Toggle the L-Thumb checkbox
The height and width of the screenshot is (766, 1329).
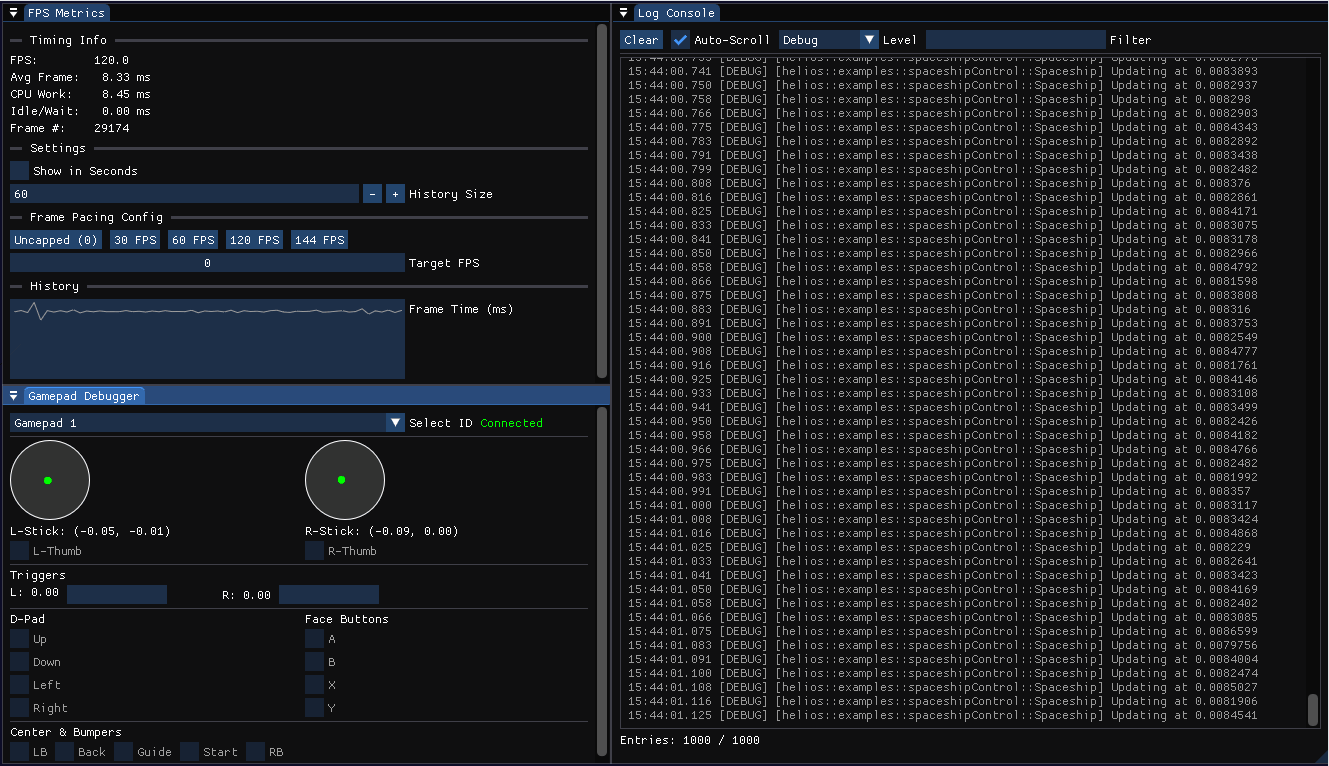20,551
